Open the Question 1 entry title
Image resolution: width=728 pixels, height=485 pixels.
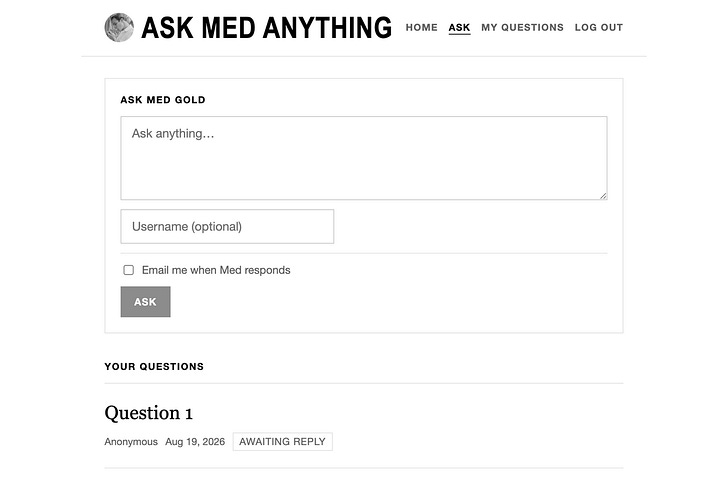(149, 413)
